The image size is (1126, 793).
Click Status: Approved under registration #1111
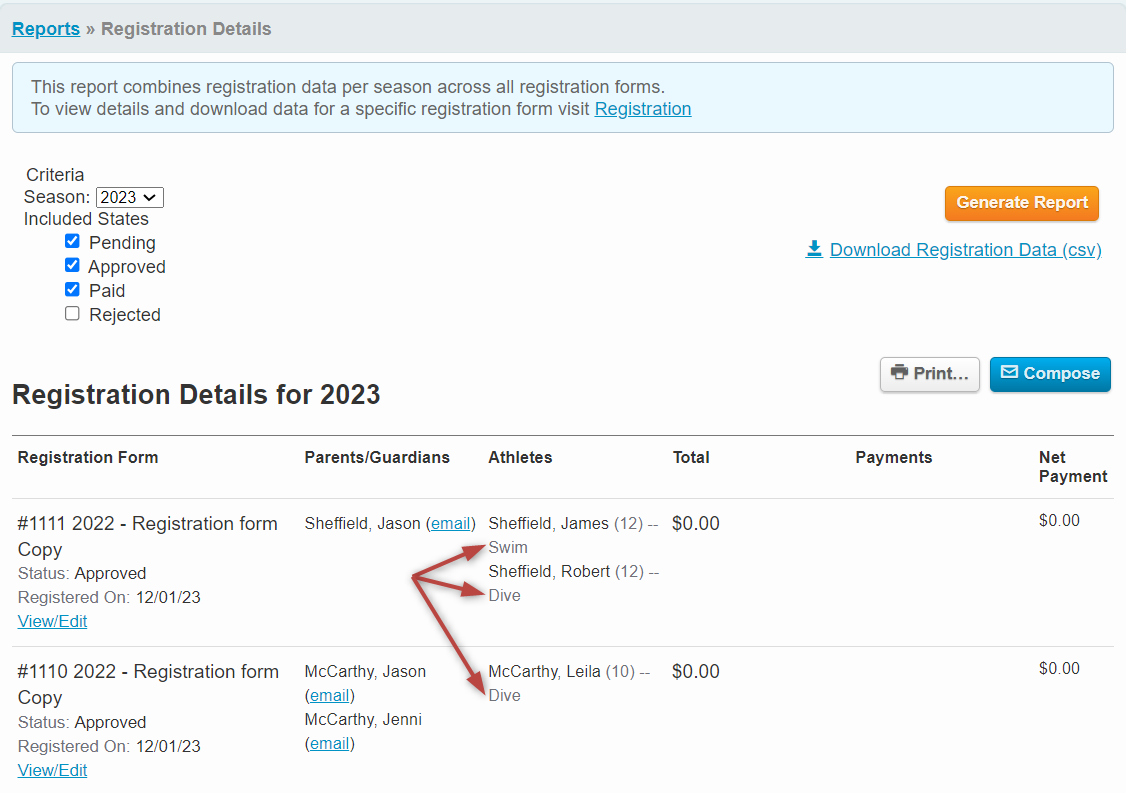click(x=82, y=573)
